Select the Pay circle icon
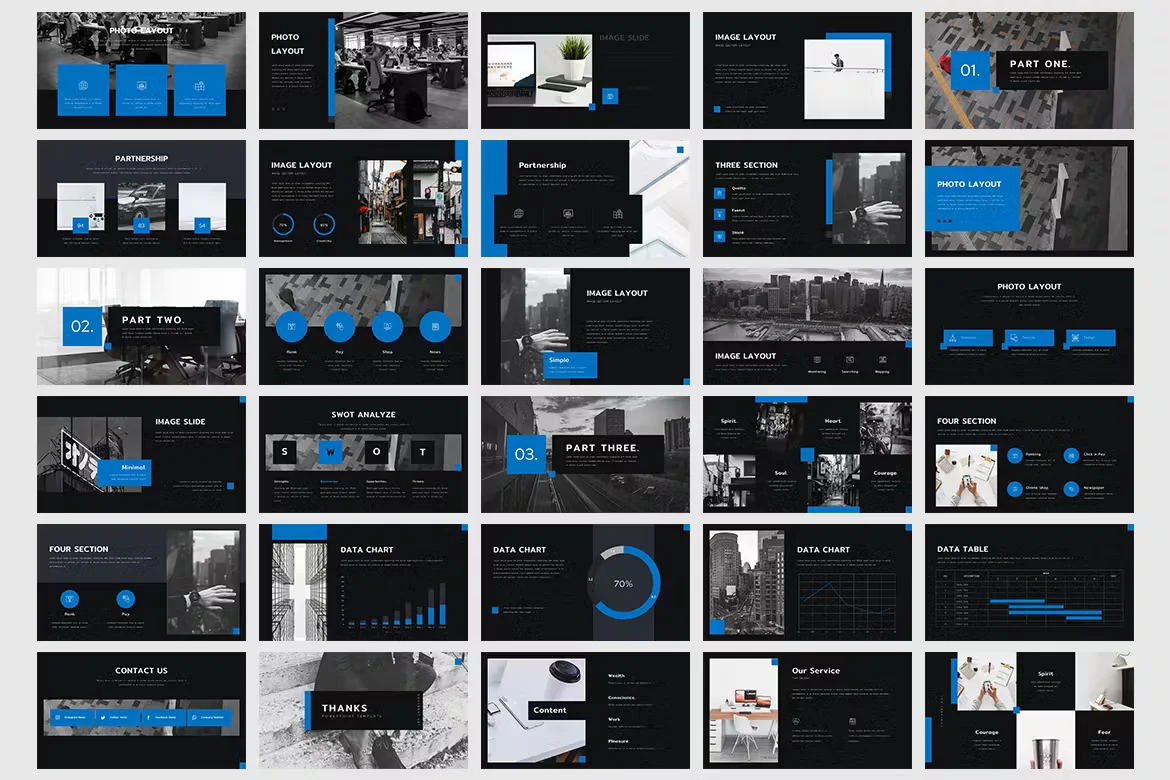 [340, 326]
